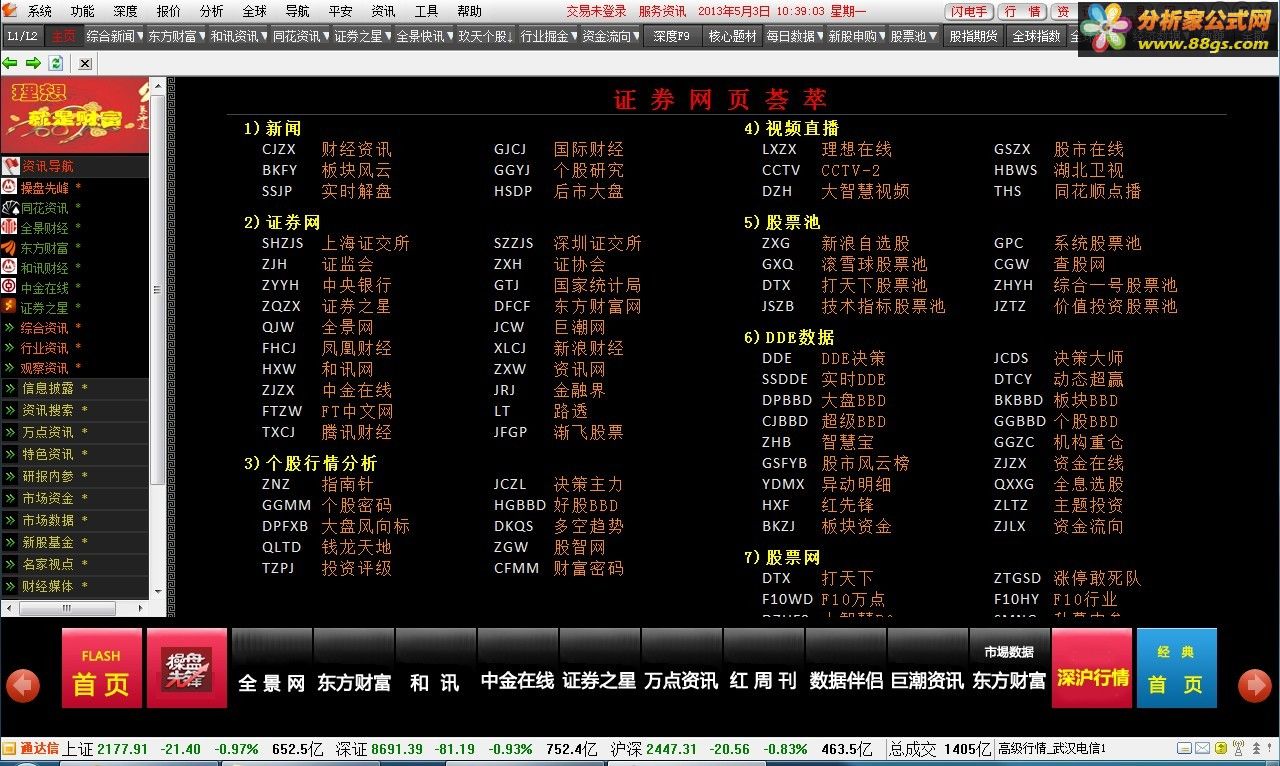Screen dimensions: 1280x766
Task: Click the 上证 index value 2177.91
Action: pos(123,749)
